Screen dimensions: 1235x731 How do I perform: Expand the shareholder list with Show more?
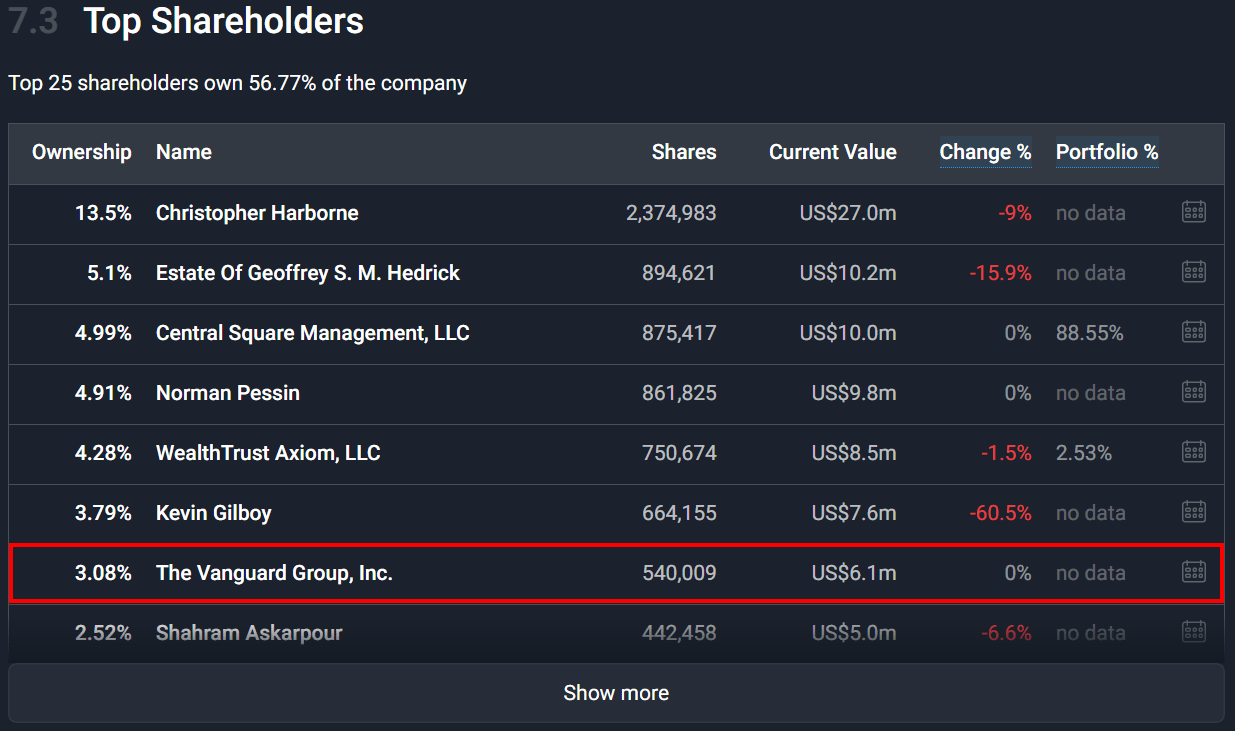616,692
